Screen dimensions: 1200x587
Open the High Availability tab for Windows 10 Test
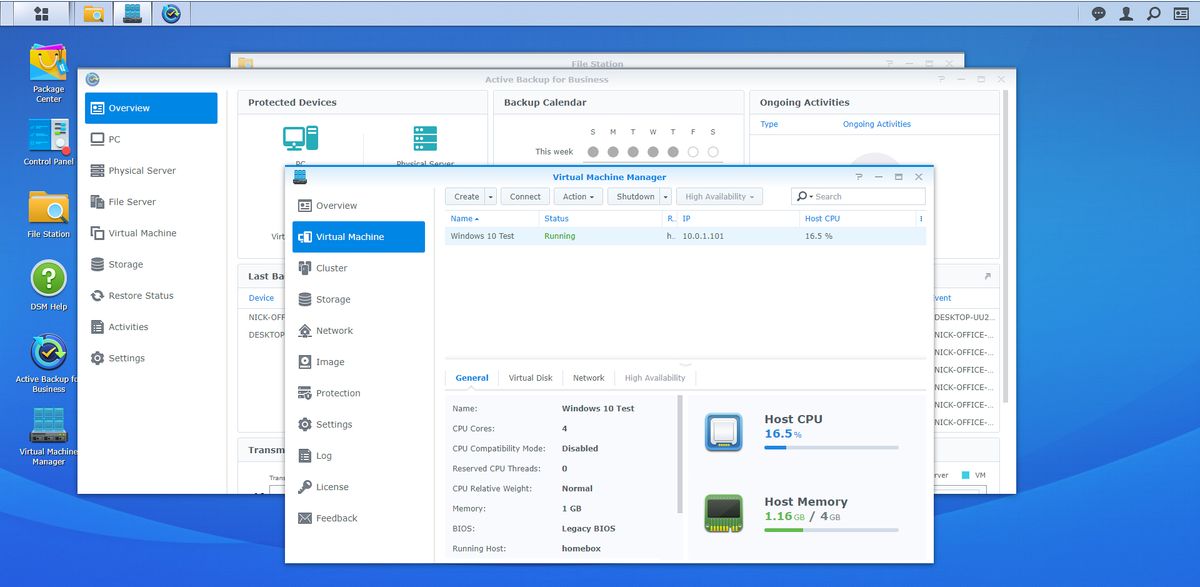pos(655,377)
